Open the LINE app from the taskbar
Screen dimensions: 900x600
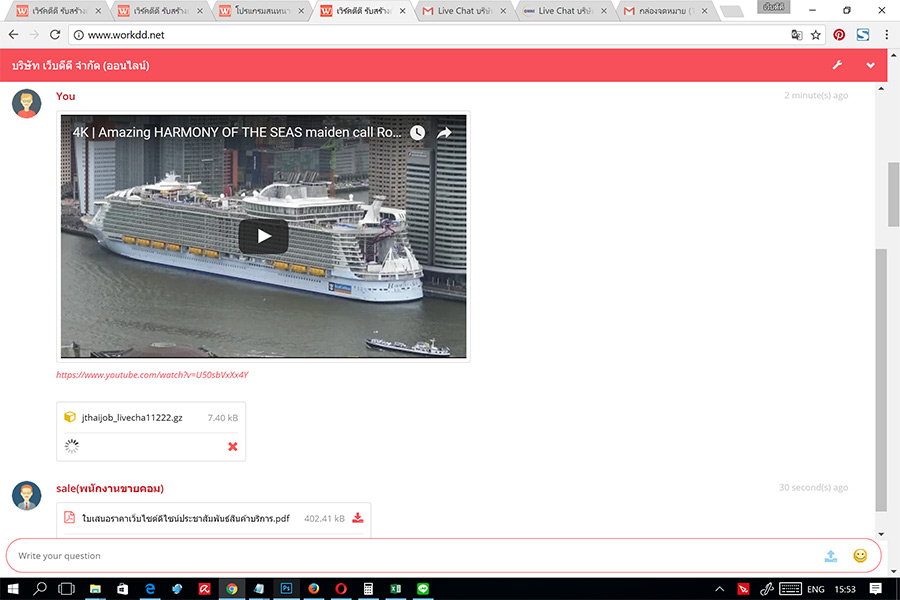423,589
